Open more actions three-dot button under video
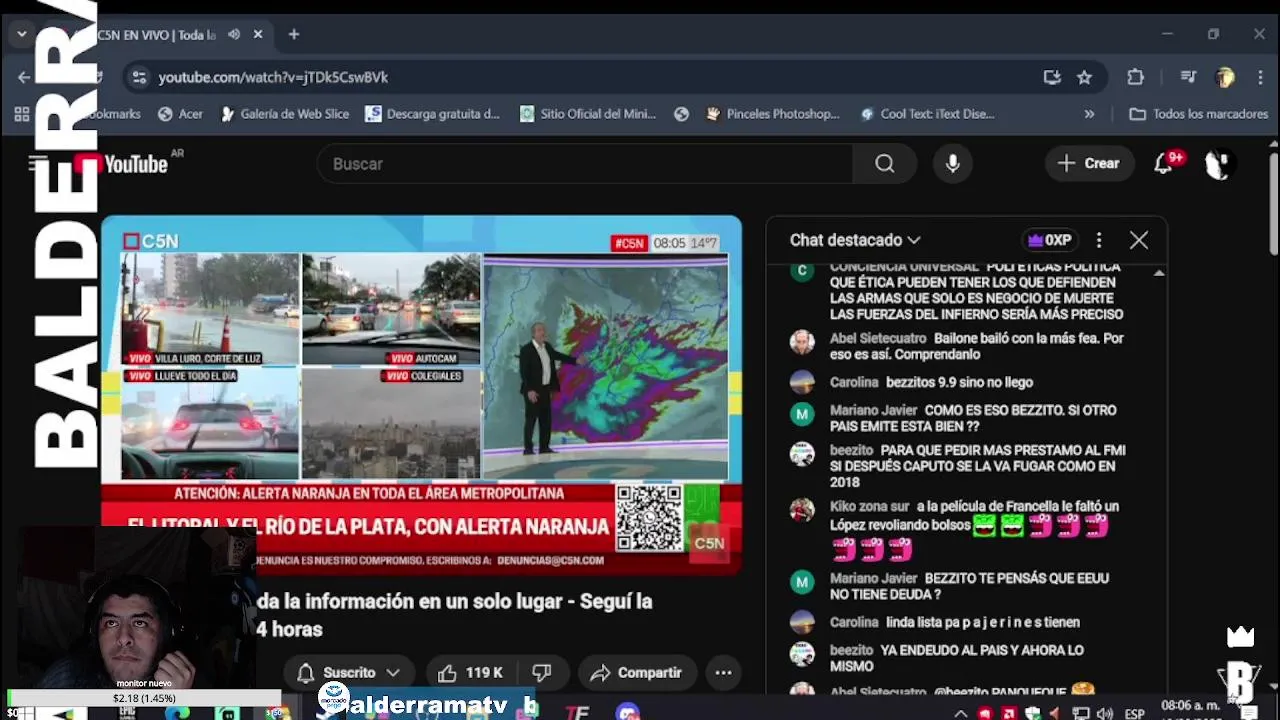This screenshot has height=720, width=1280. click(723, 673)
